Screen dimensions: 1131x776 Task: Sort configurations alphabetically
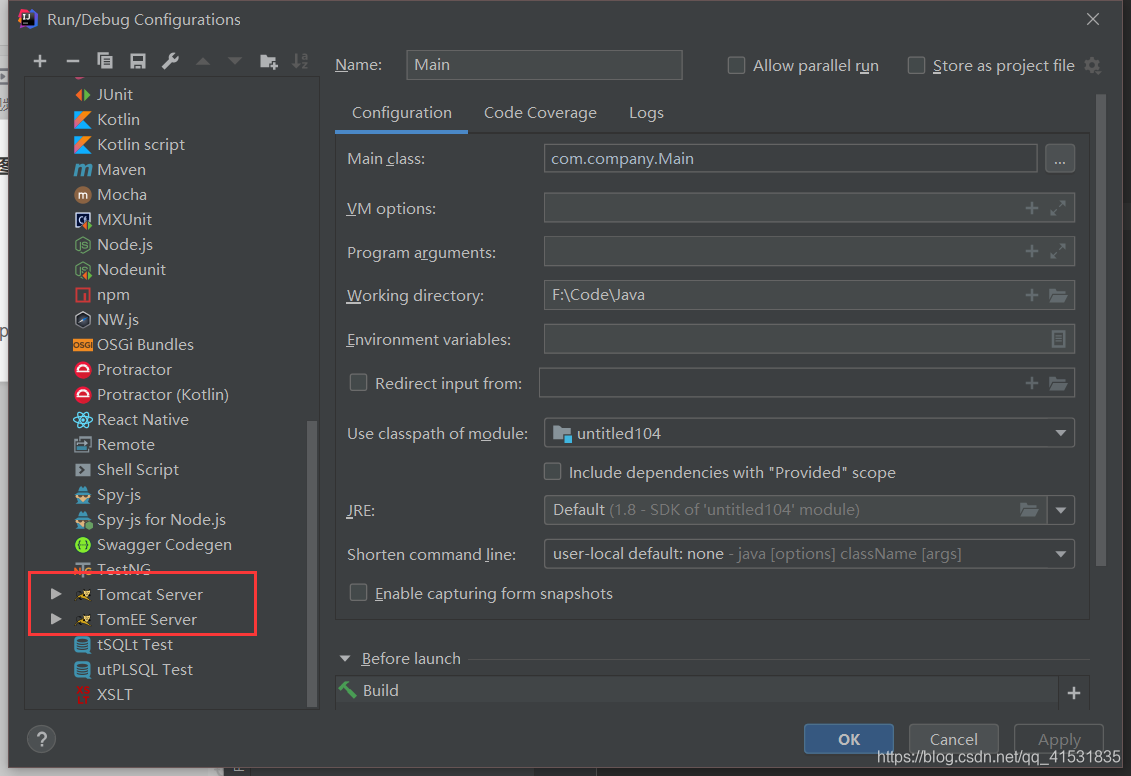point(300,61)
